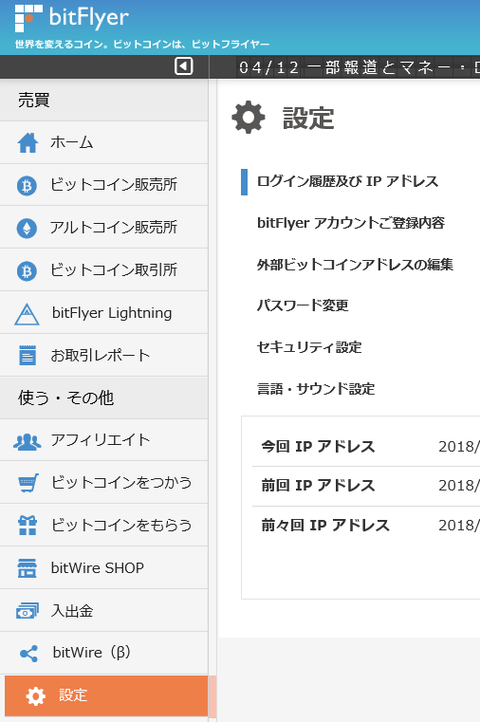Click the 売買 section header
Viewport: 480px width, 722px height.
(x=104, y=100)
